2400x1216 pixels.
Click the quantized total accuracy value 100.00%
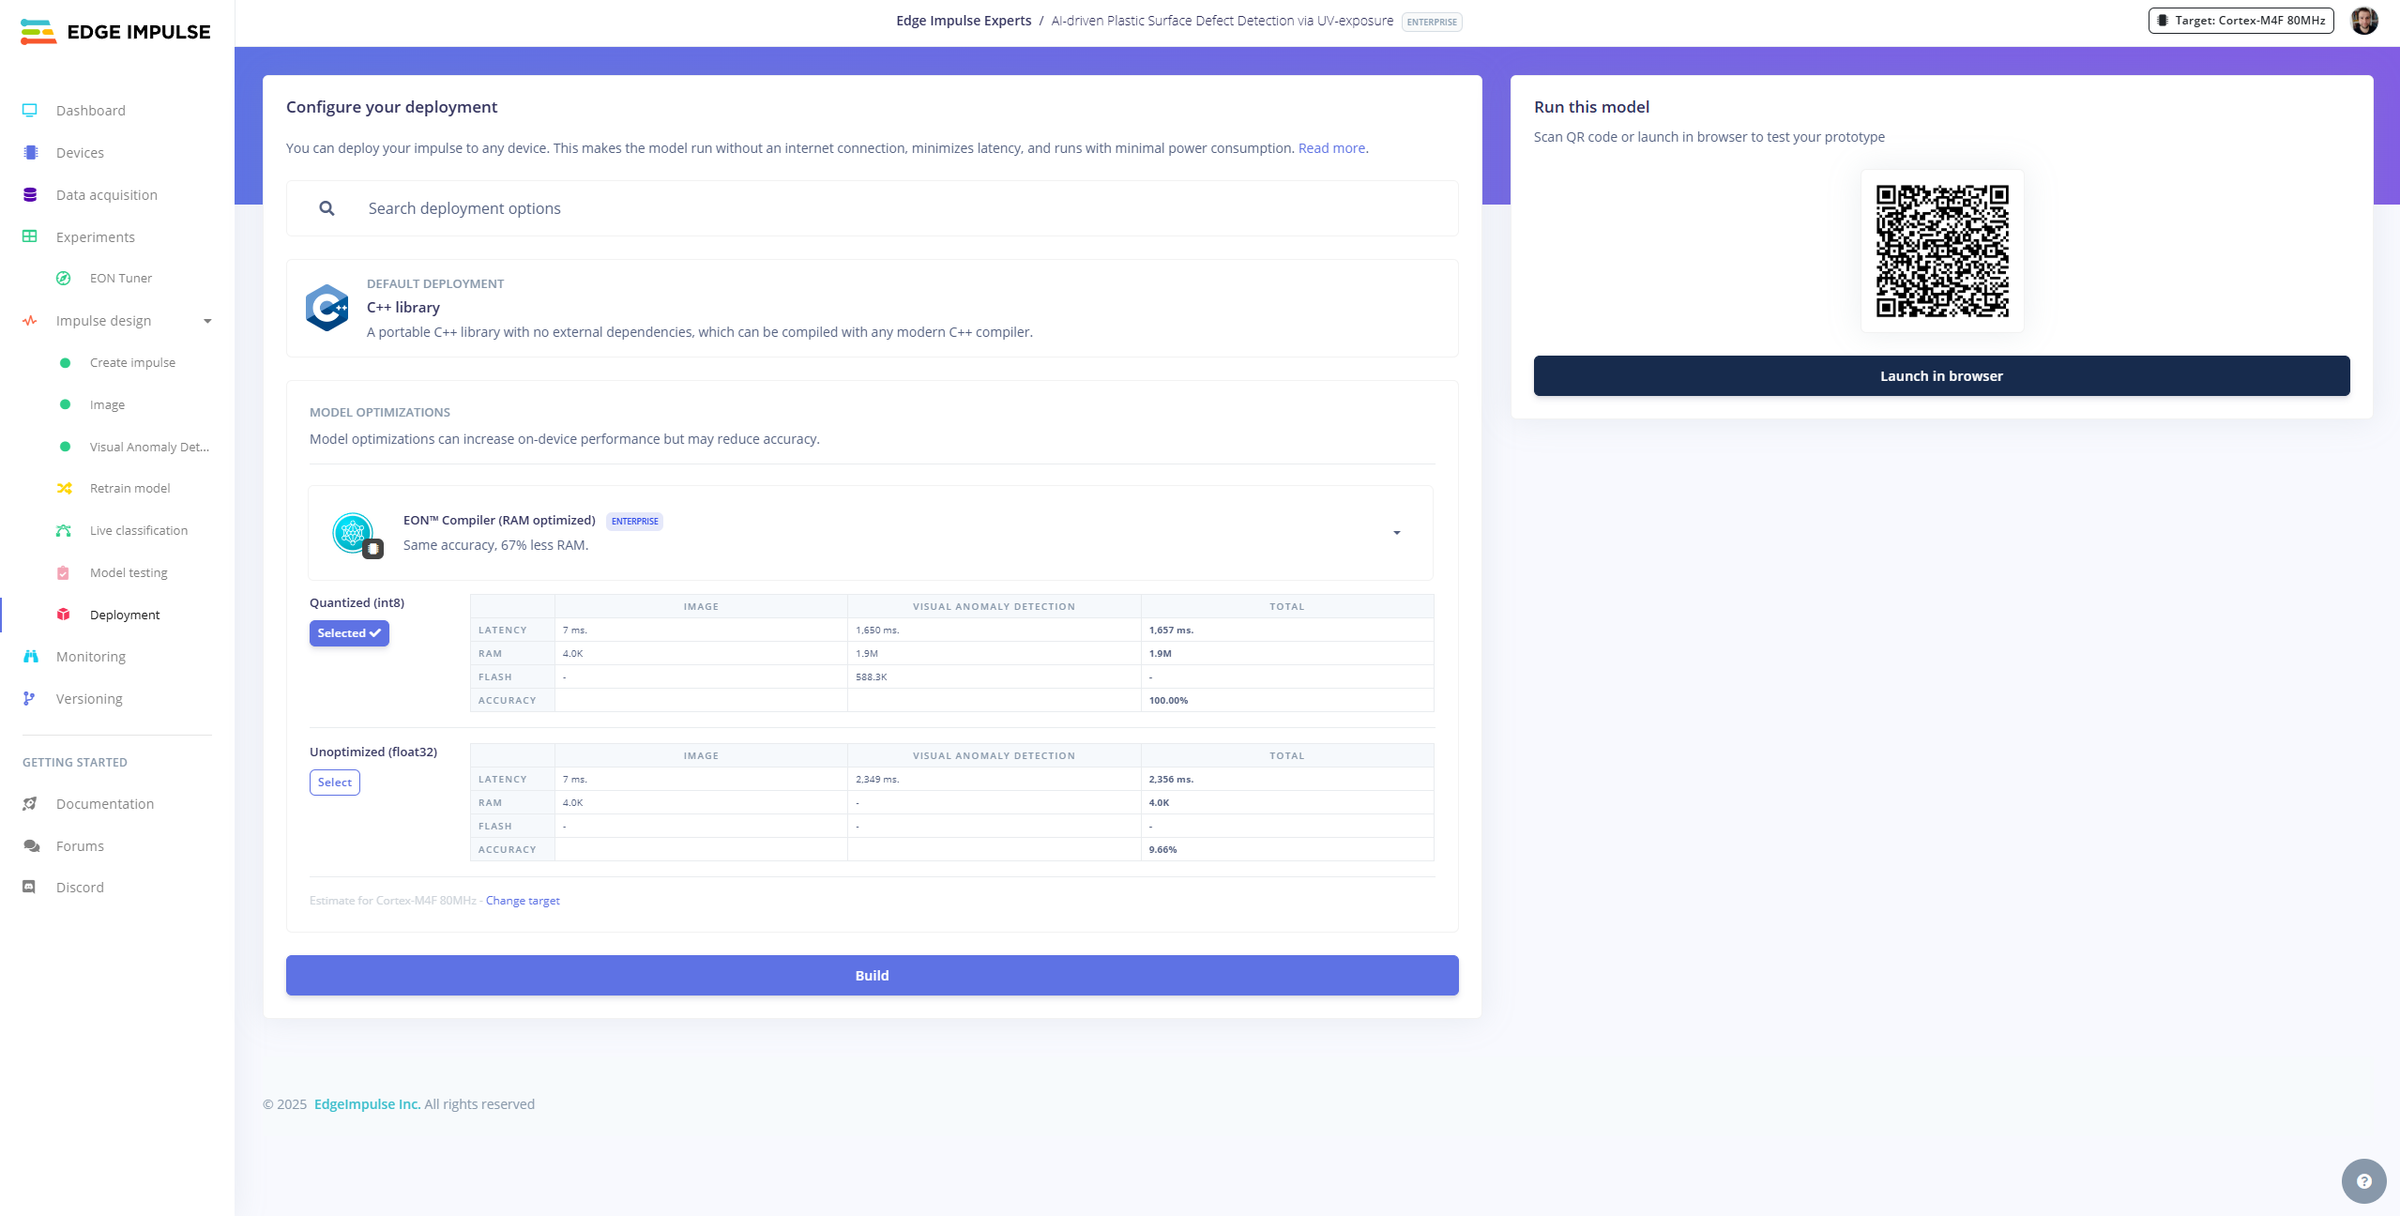[x=1168, y=700]
